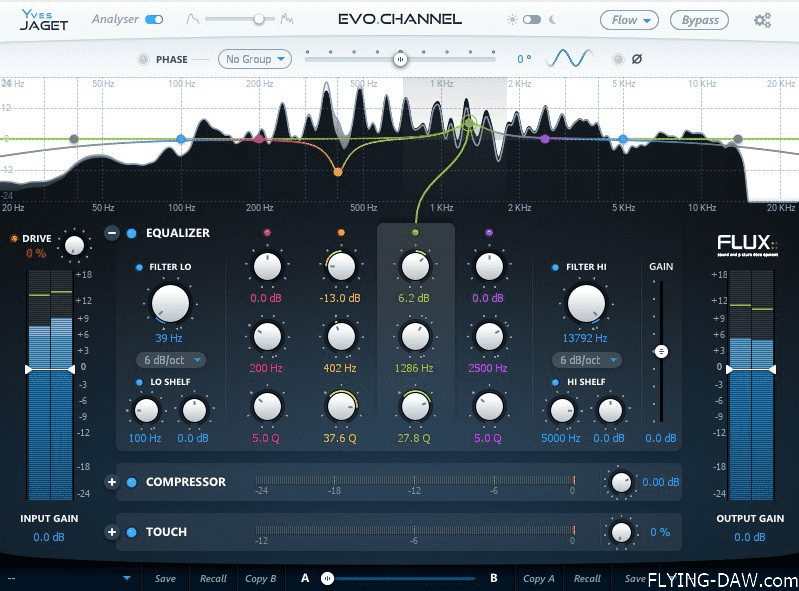The width and height of the screenshot is (799, 591).
Task: Click the Bypass button
Action: coord(699,20)
